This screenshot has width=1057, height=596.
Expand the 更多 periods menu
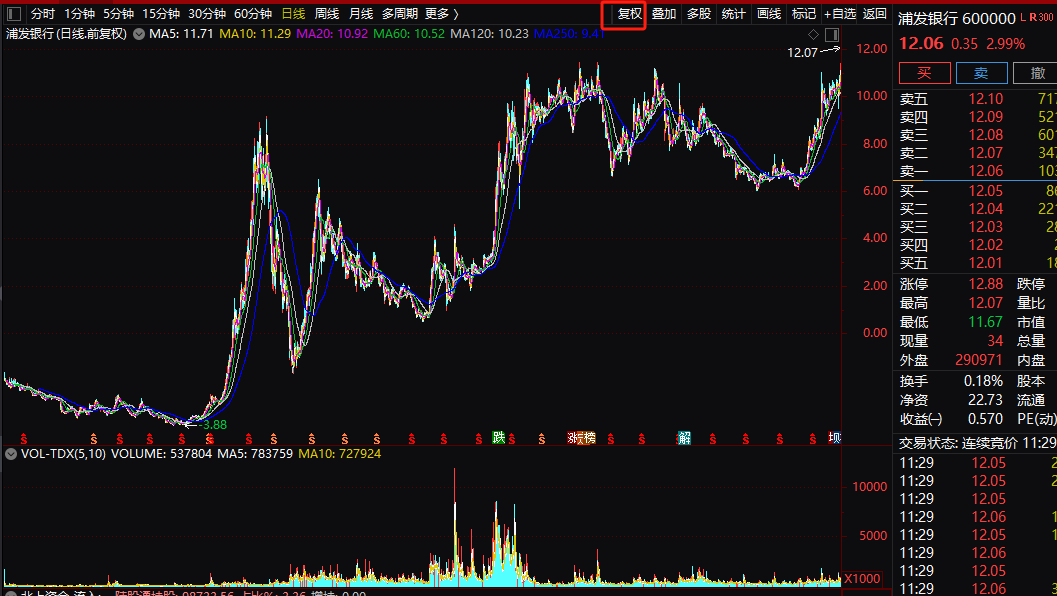click(441, 14)
